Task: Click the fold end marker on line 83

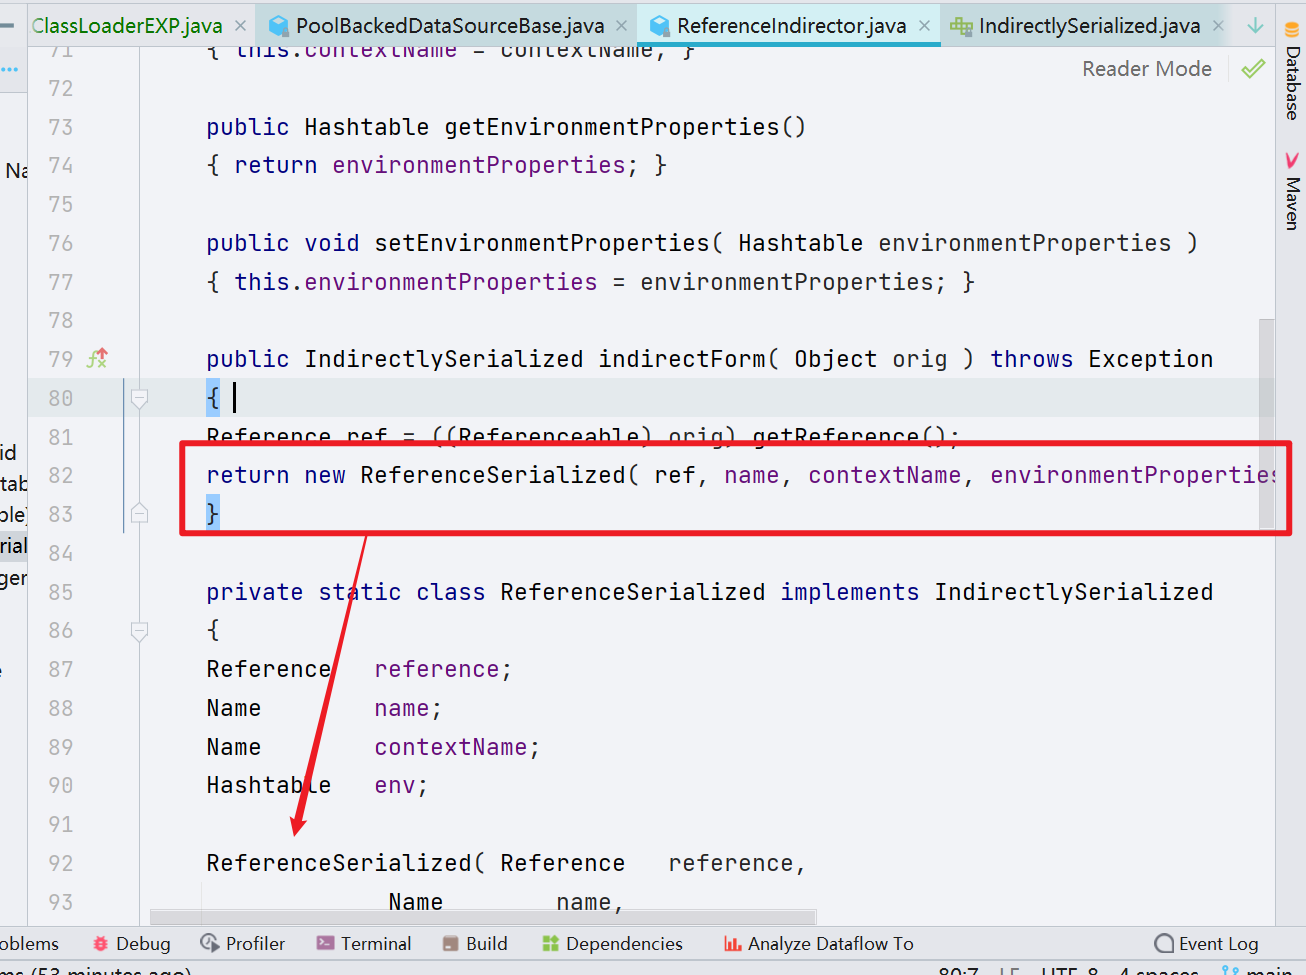Action: coord(140,514)
